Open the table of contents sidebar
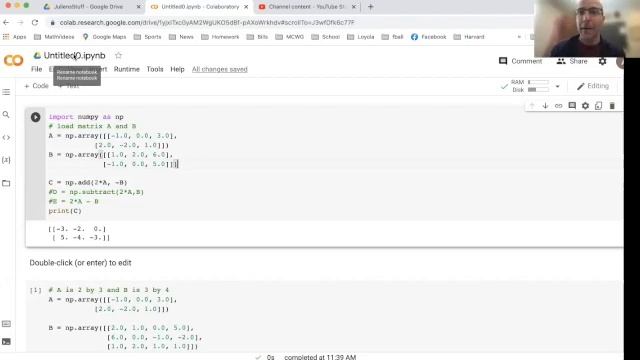This screenshot has width=640, height=360. click(6, 92)
